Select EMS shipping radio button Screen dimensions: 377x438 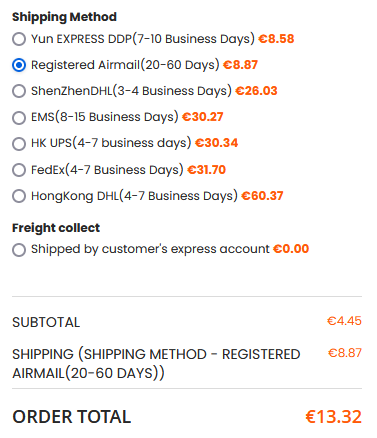click(x=19, y=117)
